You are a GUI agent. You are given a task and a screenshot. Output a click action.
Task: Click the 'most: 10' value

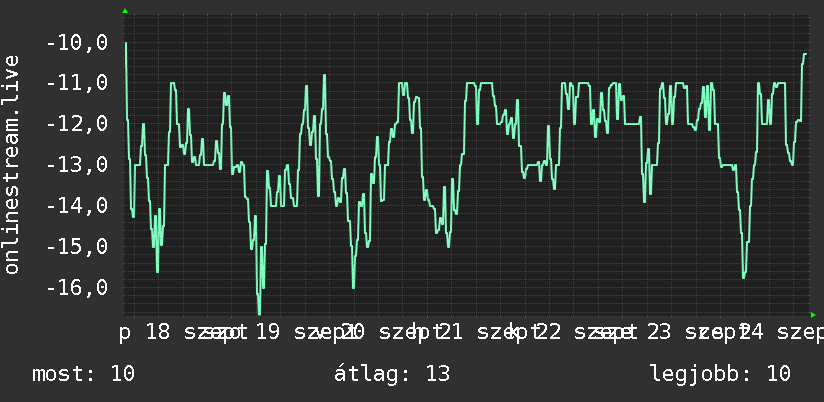coord(84,374)
